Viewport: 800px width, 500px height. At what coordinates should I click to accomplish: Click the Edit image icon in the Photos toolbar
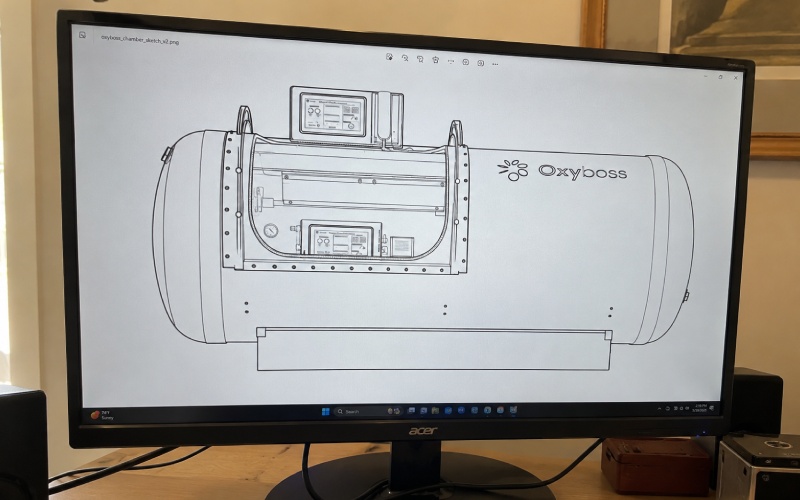point(389,57)
